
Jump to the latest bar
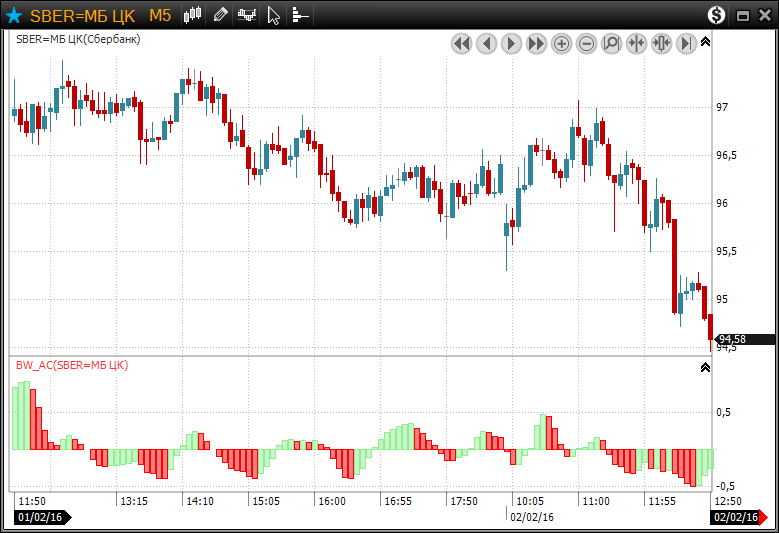click(686, 43)
